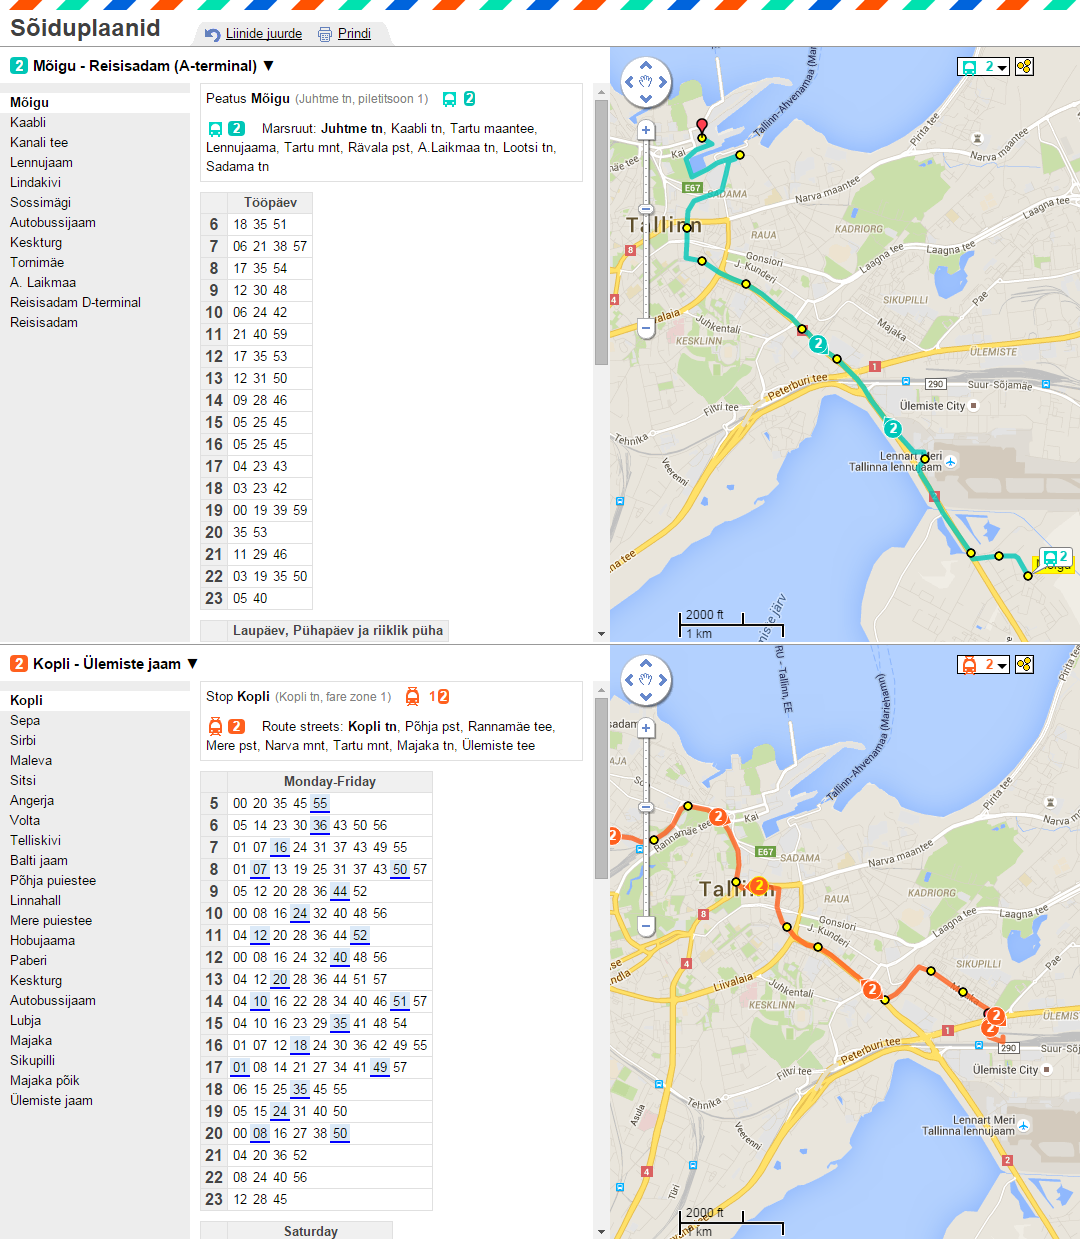Image resolution: width=1080 pixels, height=1239 pixels.
Task: Click the Laupäev, Pühapäev ja riiklik püha heading
Action: tap(338, 631)
